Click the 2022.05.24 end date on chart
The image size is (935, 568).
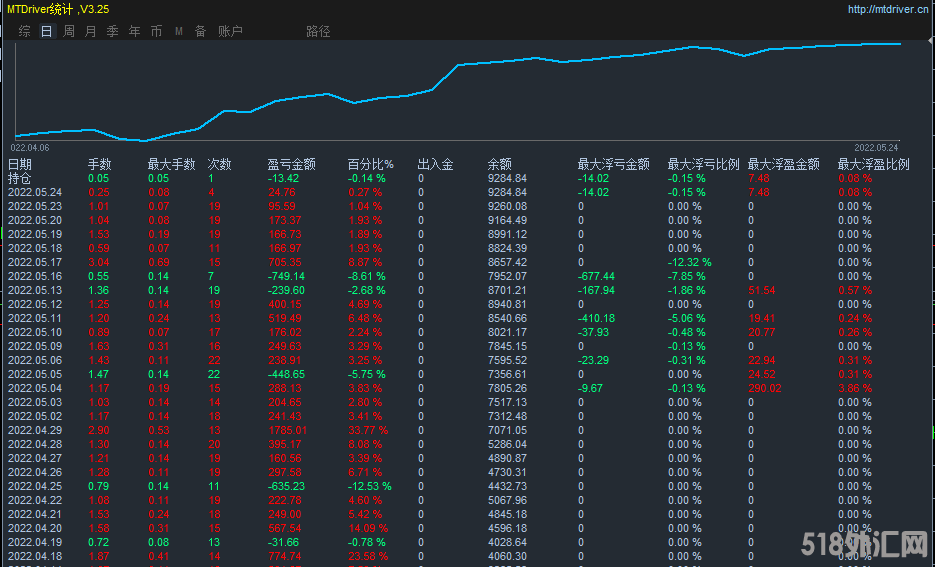[878, 147]
